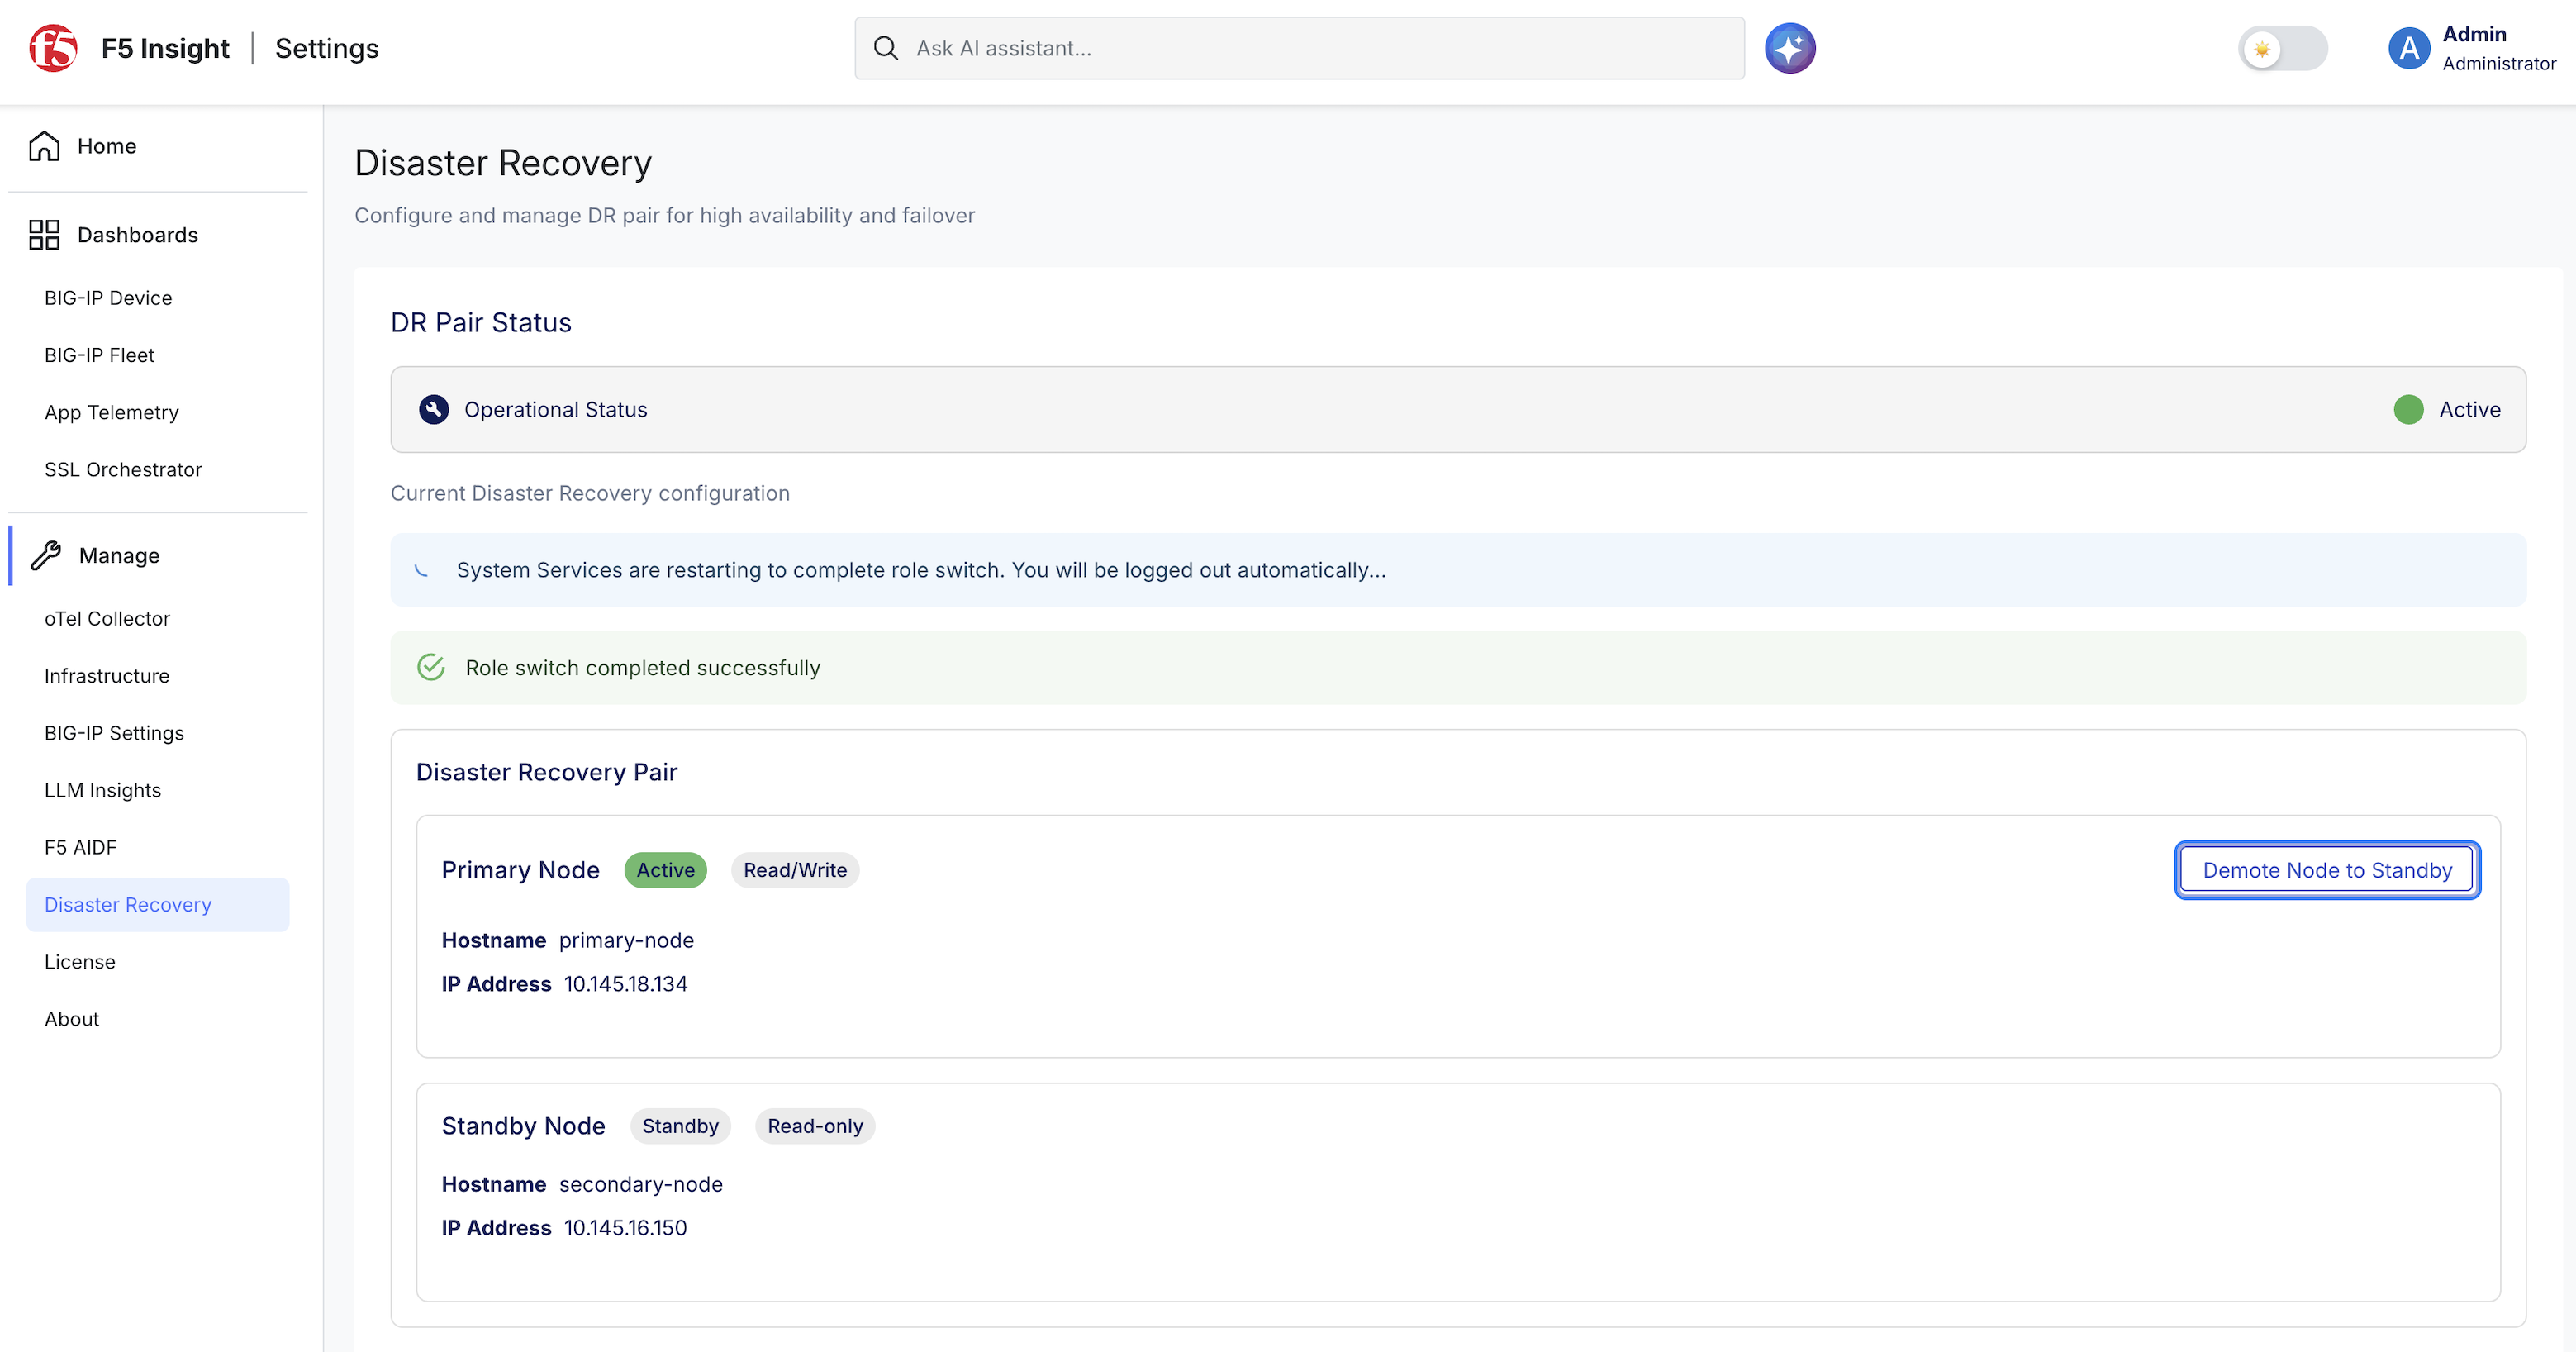Screen dimensions: 2576x1352
Task: Click the Home house icon
Action: [44, 146]
